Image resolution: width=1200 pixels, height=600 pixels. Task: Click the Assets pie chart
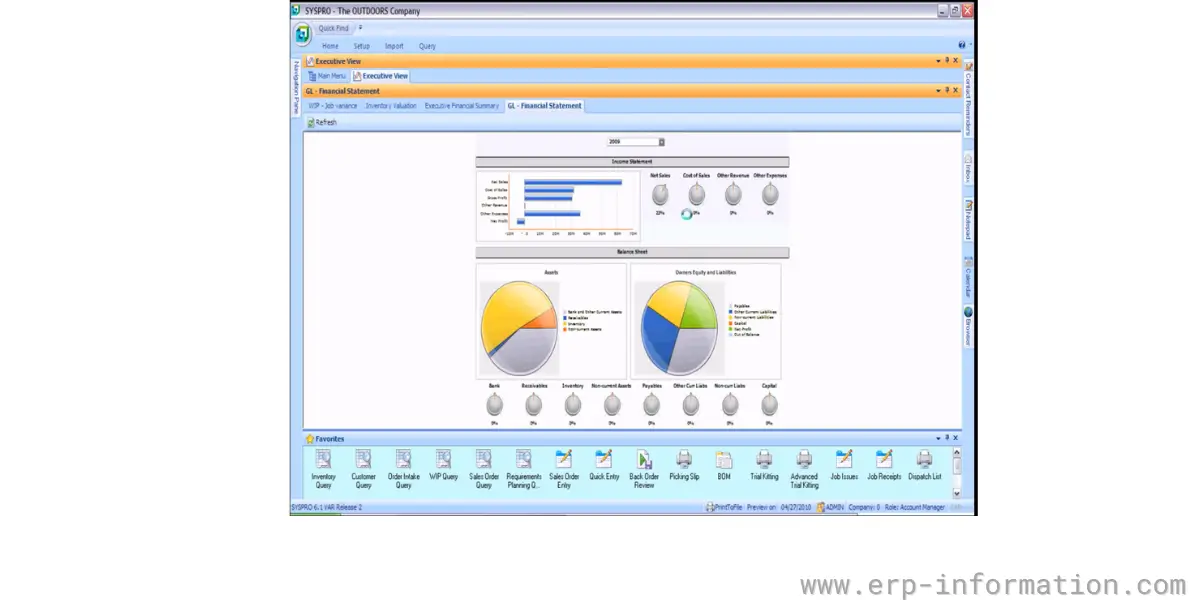[x=519, y=326]
